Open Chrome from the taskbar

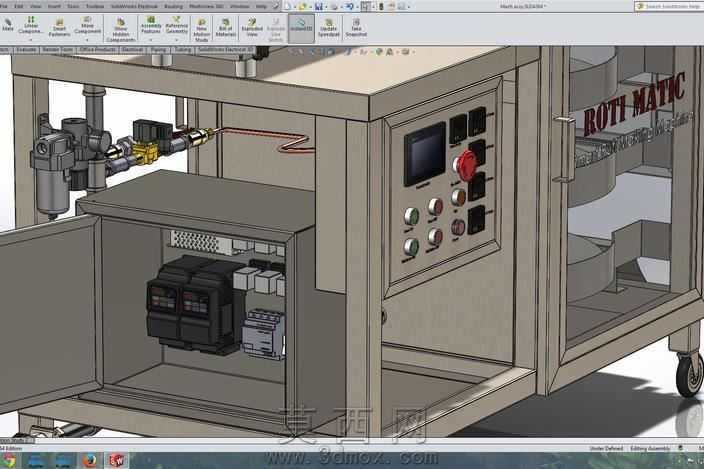8,460
